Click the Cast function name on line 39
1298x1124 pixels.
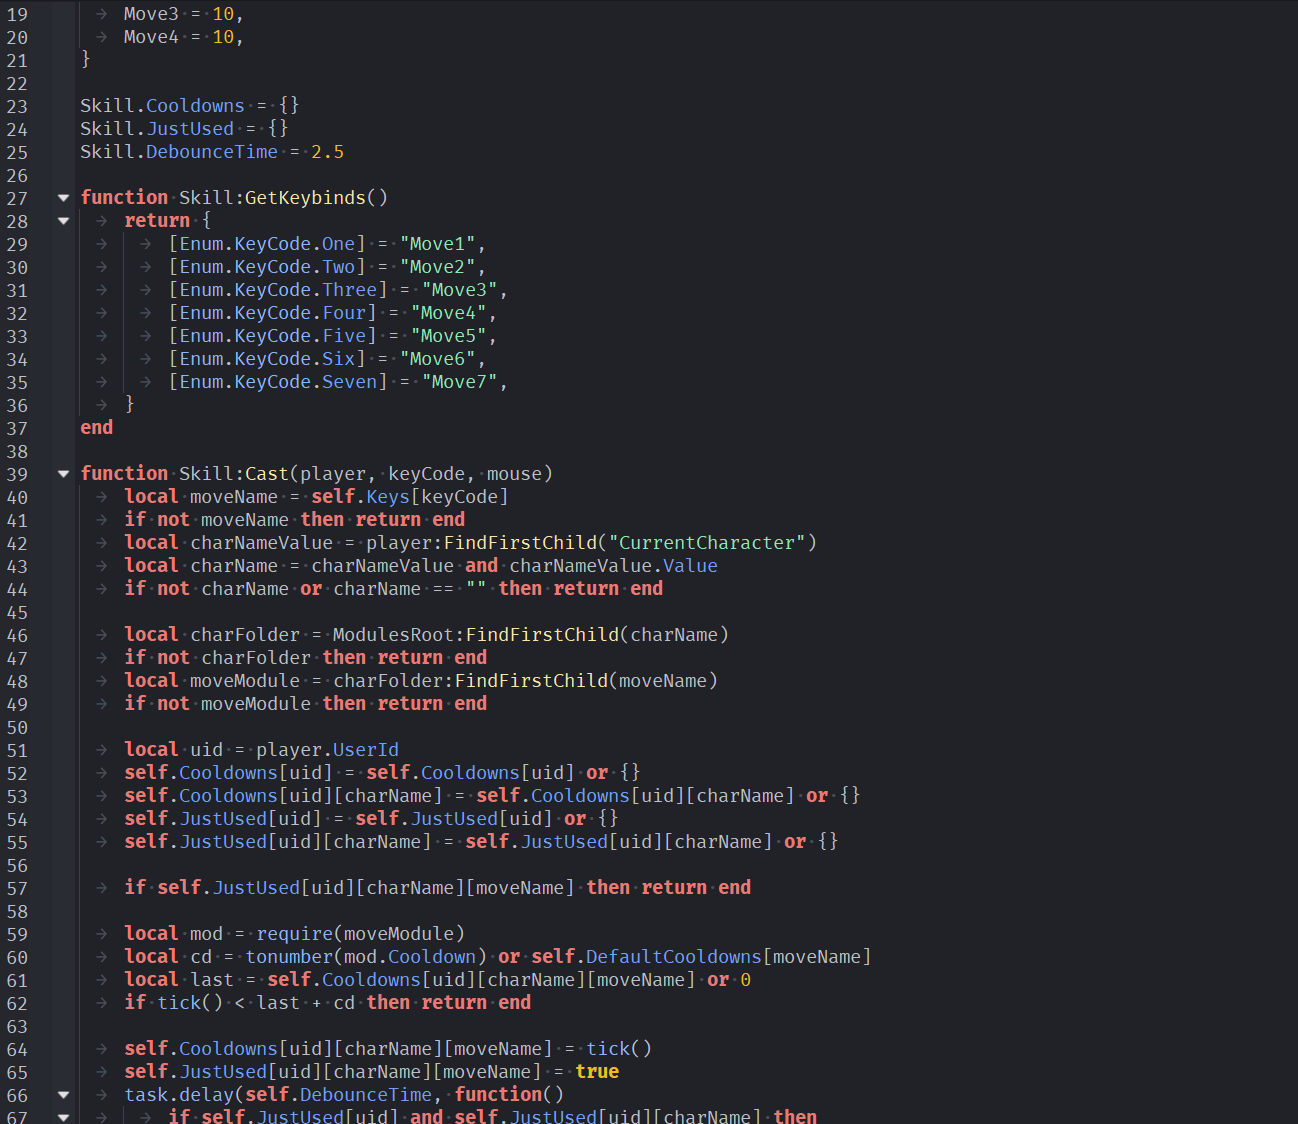[267, 474]
